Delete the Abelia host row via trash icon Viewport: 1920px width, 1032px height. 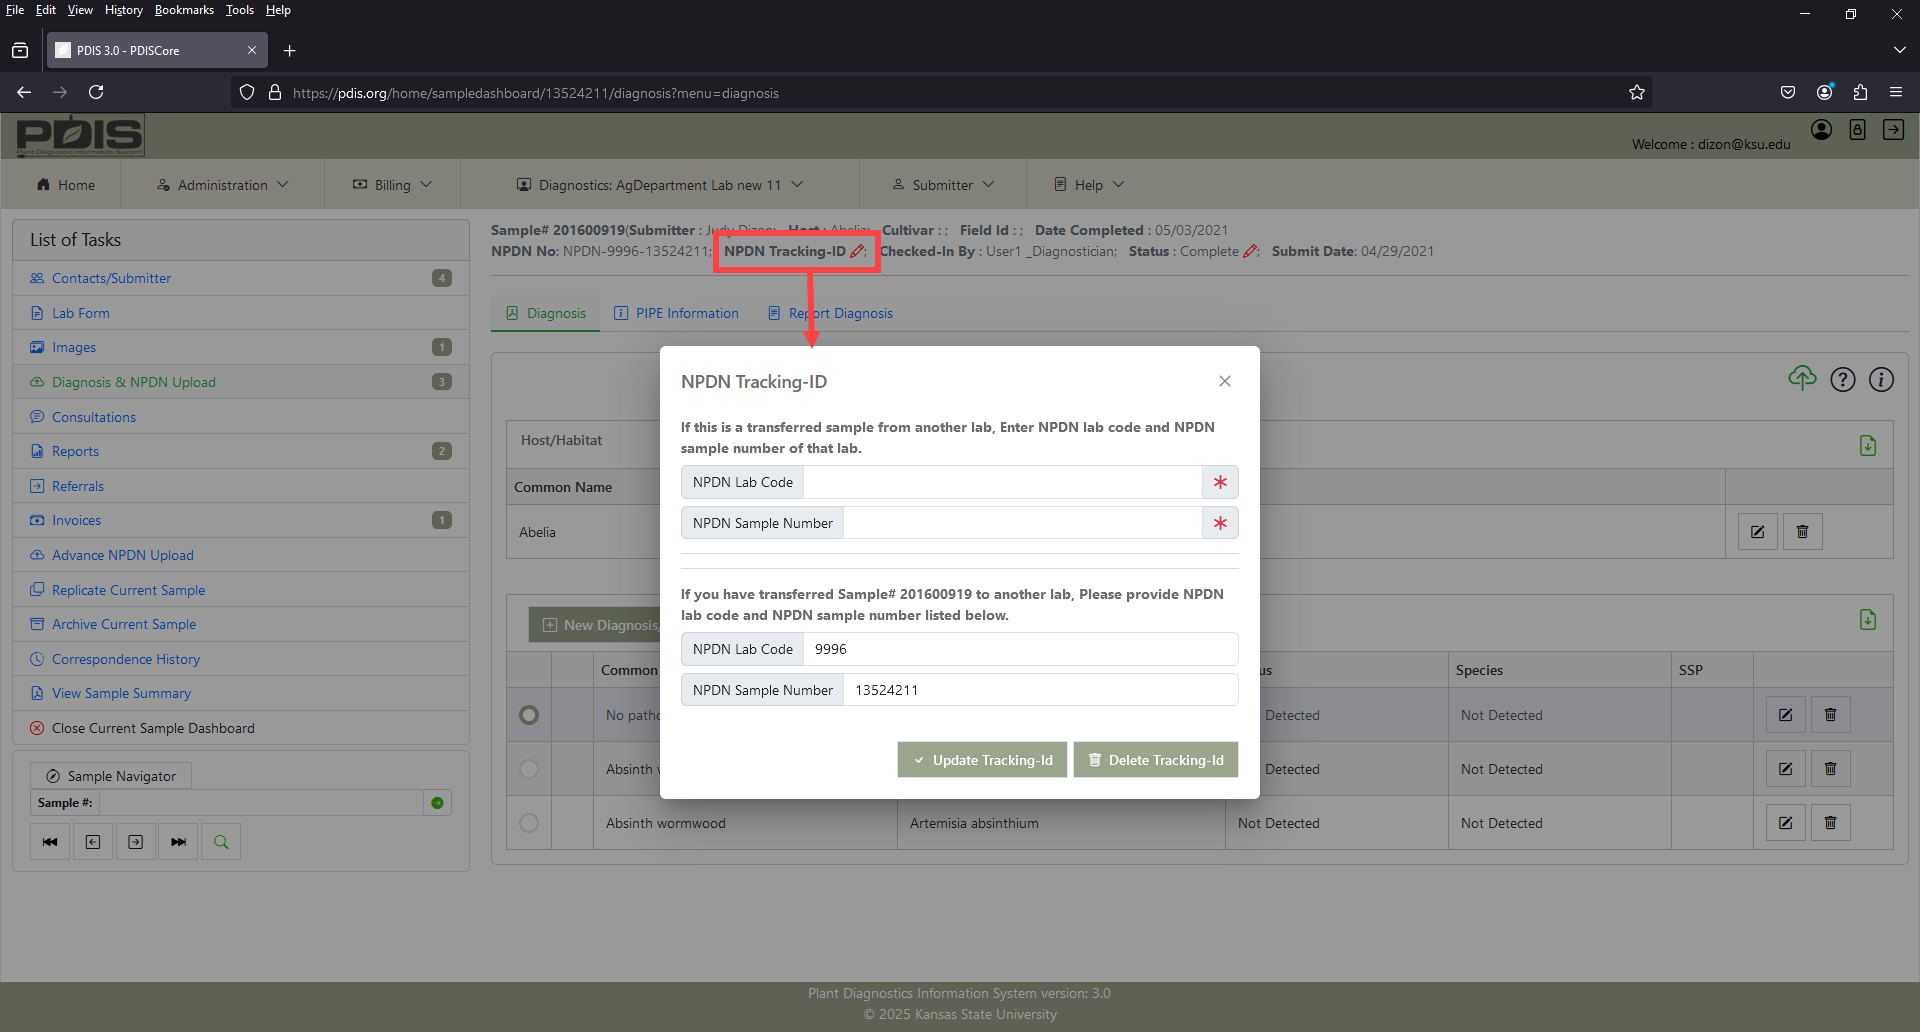pyautogui.click(x=1802, y=532)
